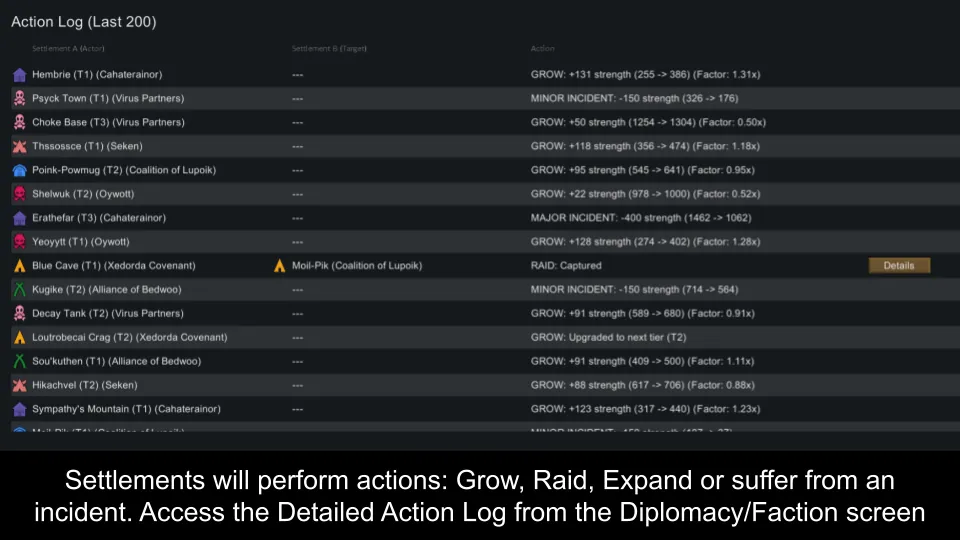
Task: Click the blue dome icon beside Poink-Powmug
Action: 19,171
